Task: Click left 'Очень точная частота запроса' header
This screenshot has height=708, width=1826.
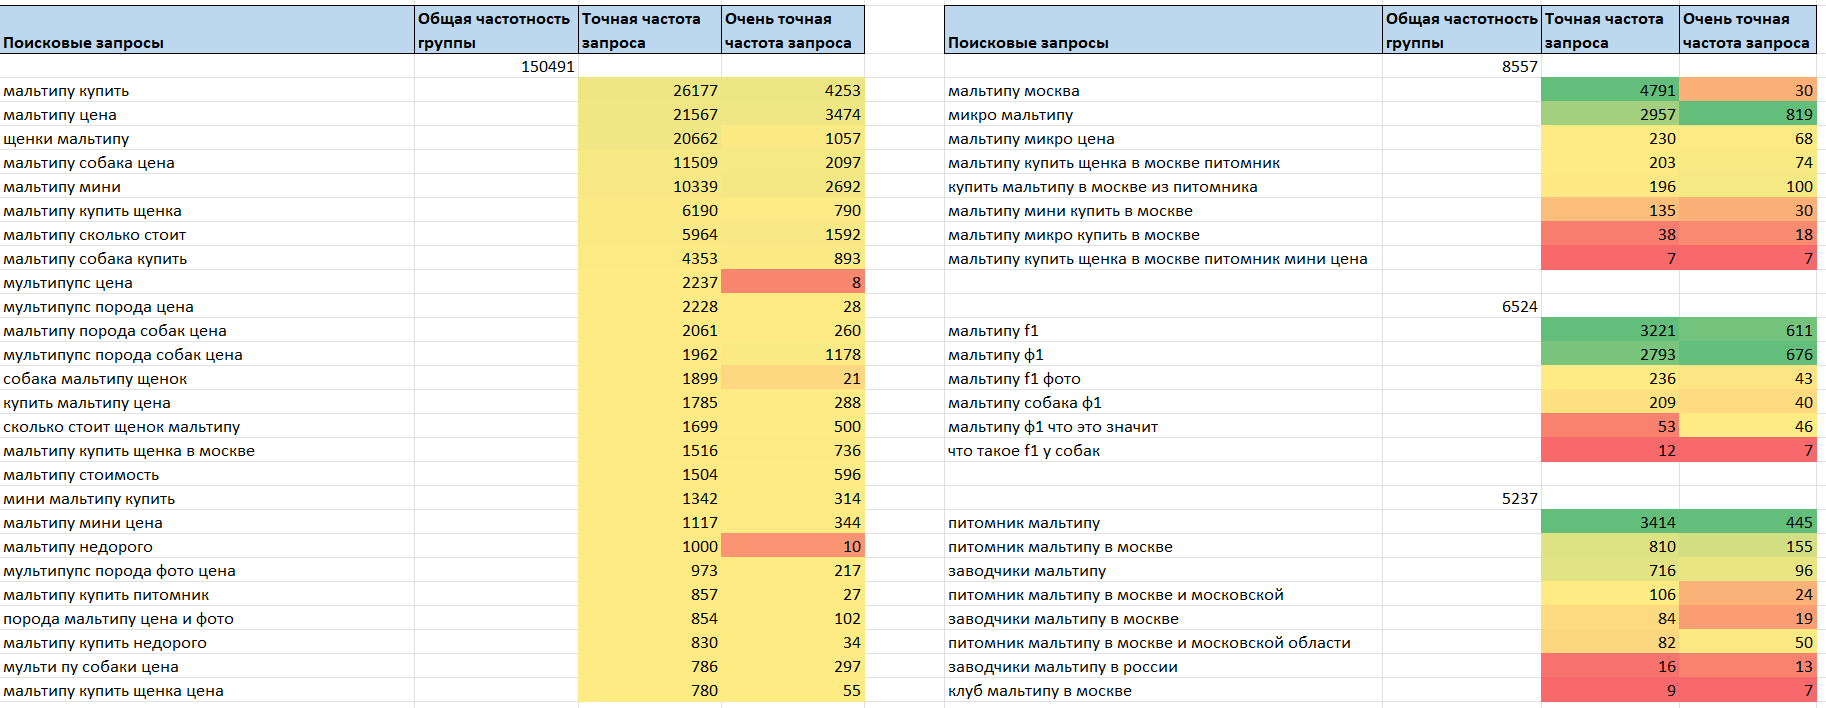Action: coord(793,30)
